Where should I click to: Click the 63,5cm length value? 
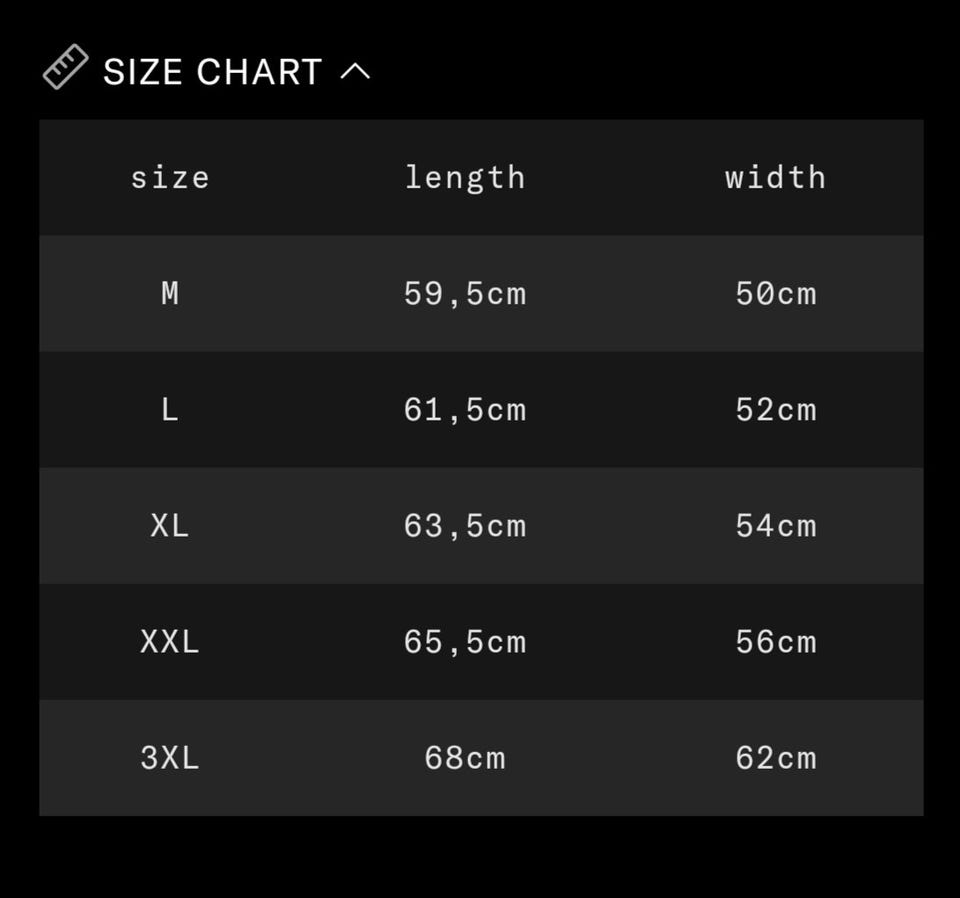point(465,526)
